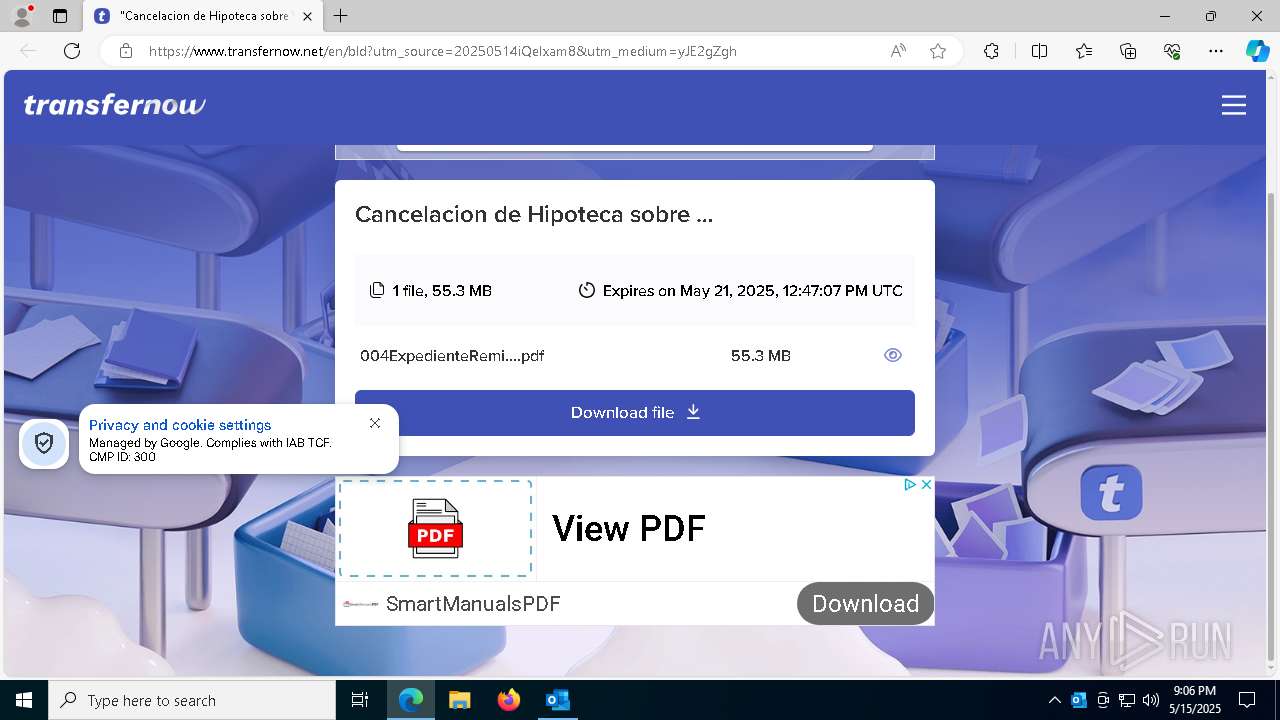
Task: Click the Expires on May 21 text
Action: pyautogui.click(x=752, y=291)
